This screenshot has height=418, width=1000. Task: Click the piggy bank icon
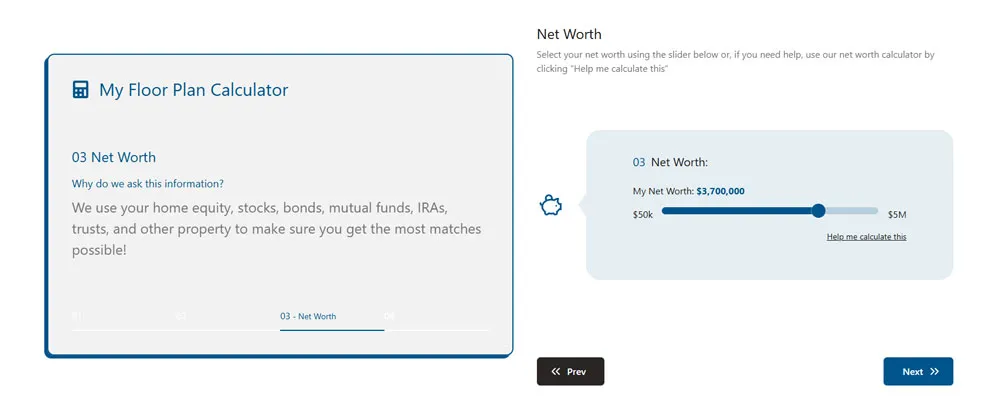click(x=550, y=205)
